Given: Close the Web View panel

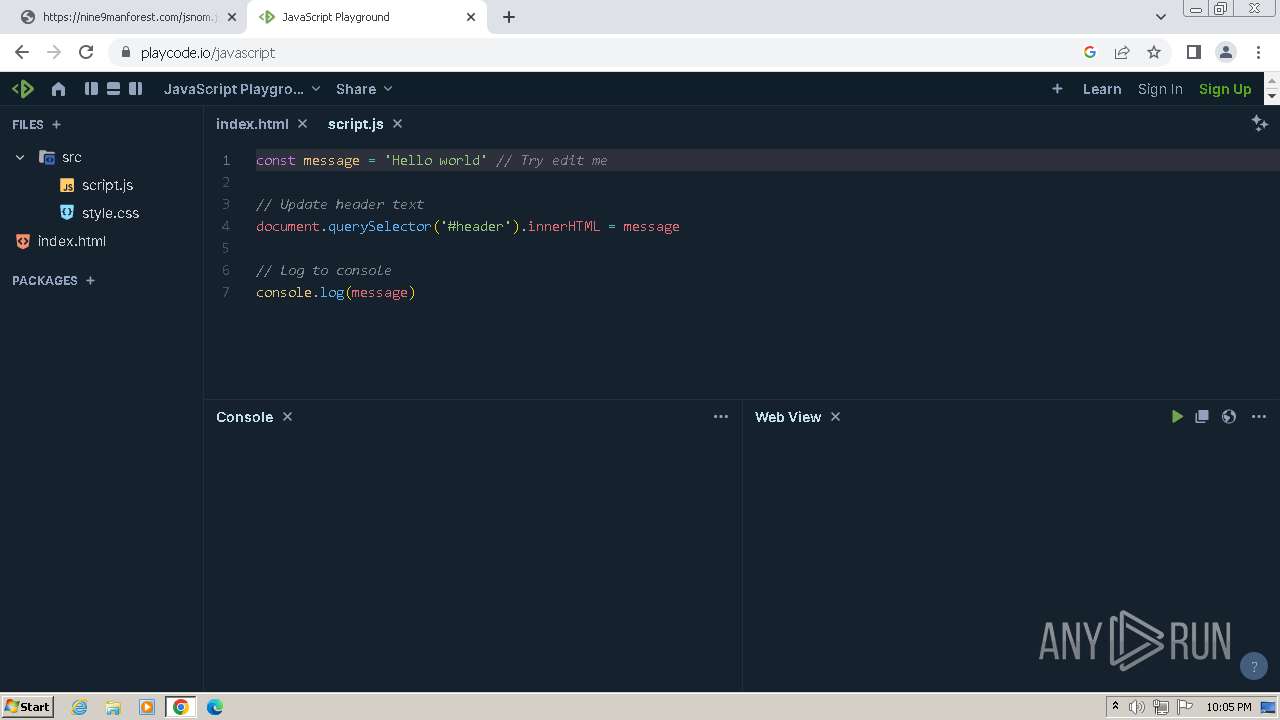Looking at the screenshot, I should coord(835,417).
